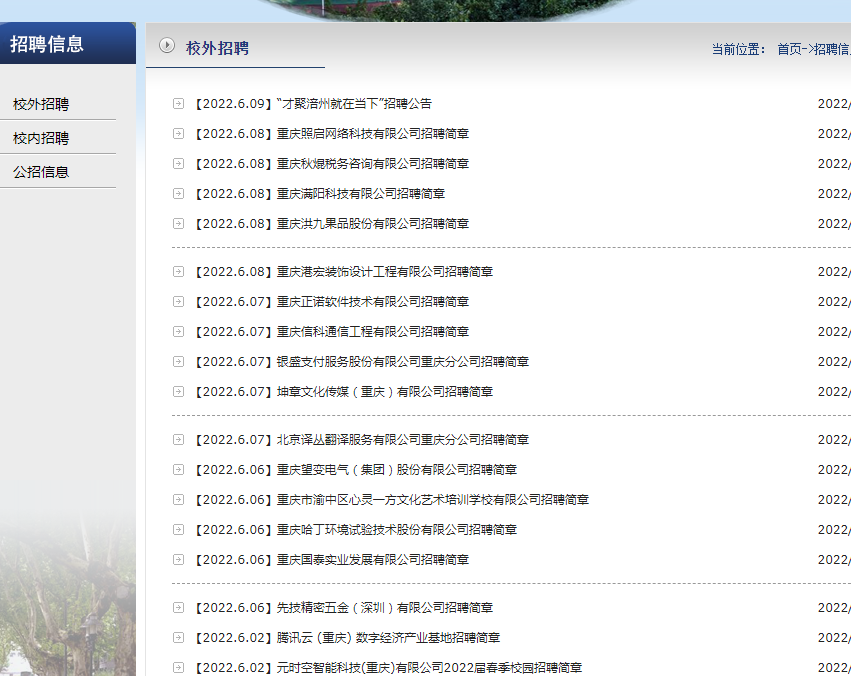Screen dimensions: 851x676
Task: Click the 首页 breadcrumb link
Action: tap(789, 49)
